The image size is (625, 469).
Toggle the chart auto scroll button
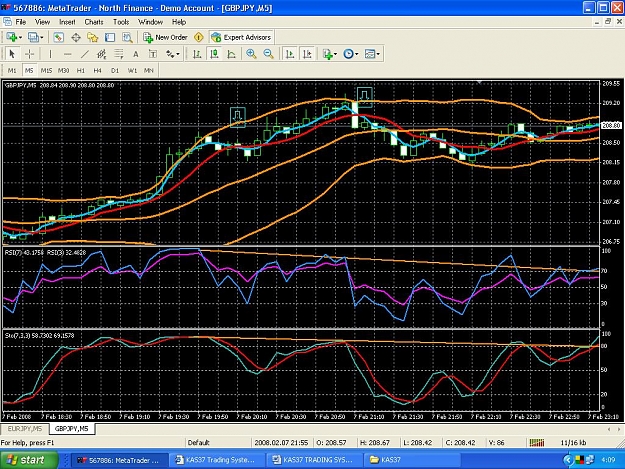click(x=290, y=54)
